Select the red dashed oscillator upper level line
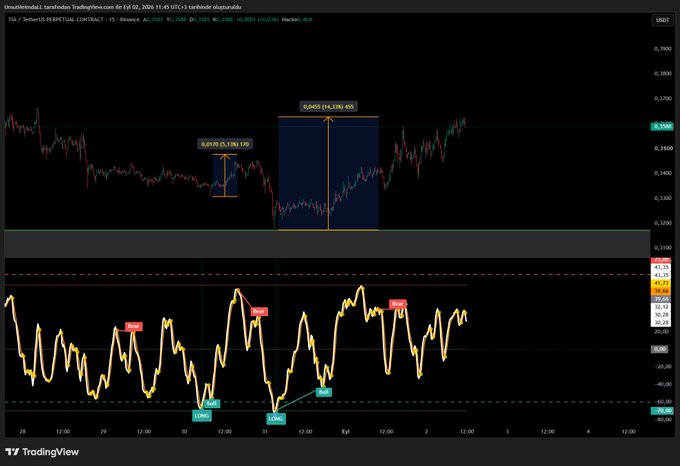The height and width of the screenshot is (466, 680). 327,275
